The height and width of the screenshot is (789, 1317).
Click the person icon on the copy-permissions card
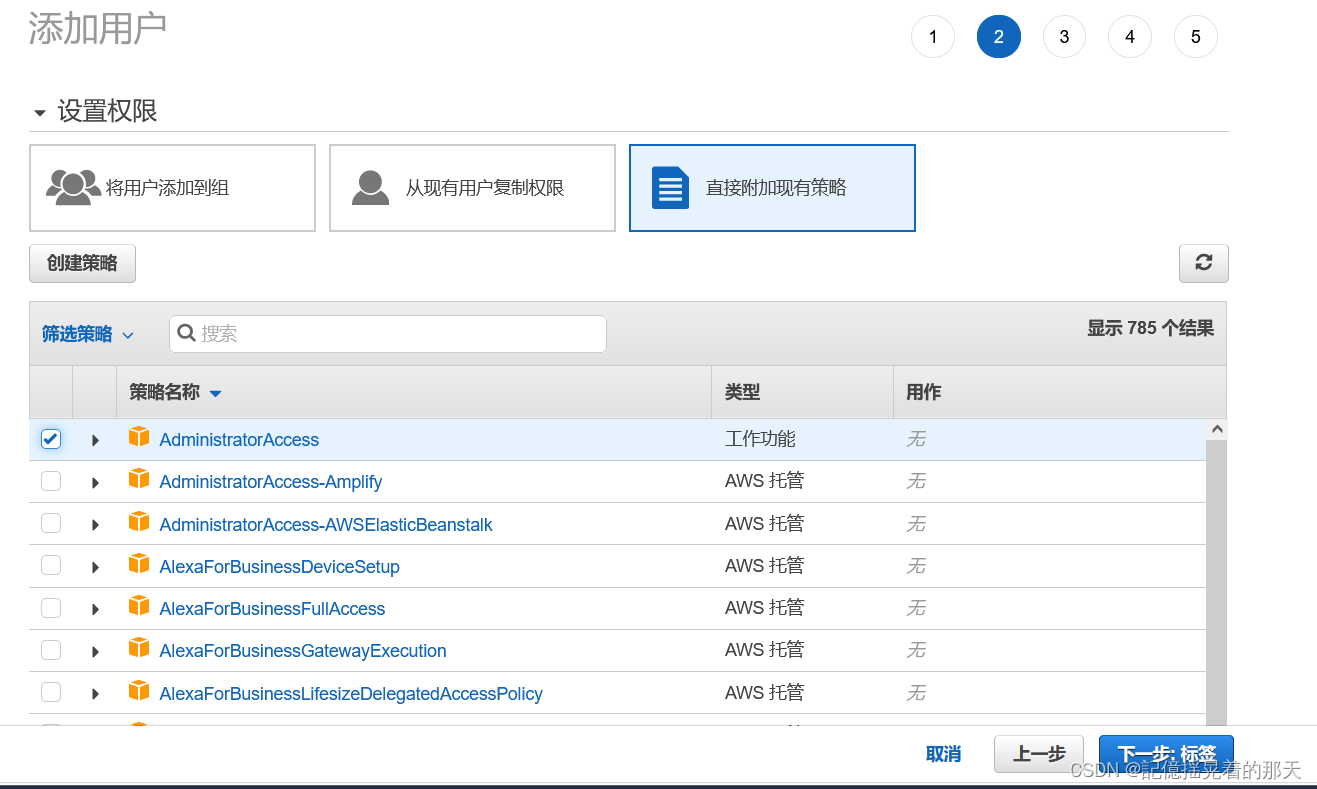(x=370, y=188)
